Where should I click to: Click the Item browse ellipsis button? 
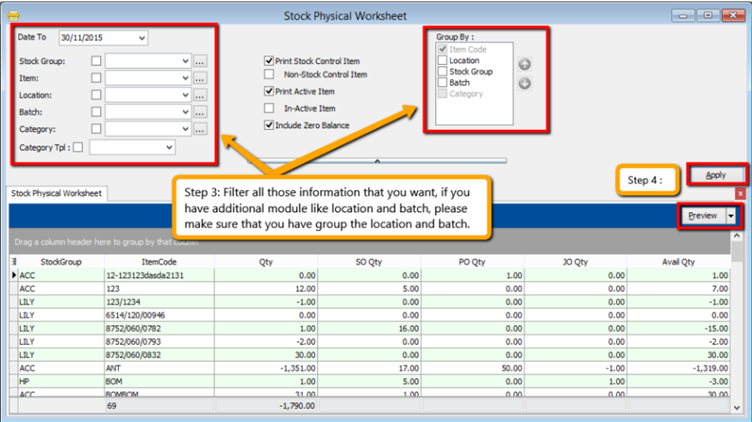(x=200, y=78)
